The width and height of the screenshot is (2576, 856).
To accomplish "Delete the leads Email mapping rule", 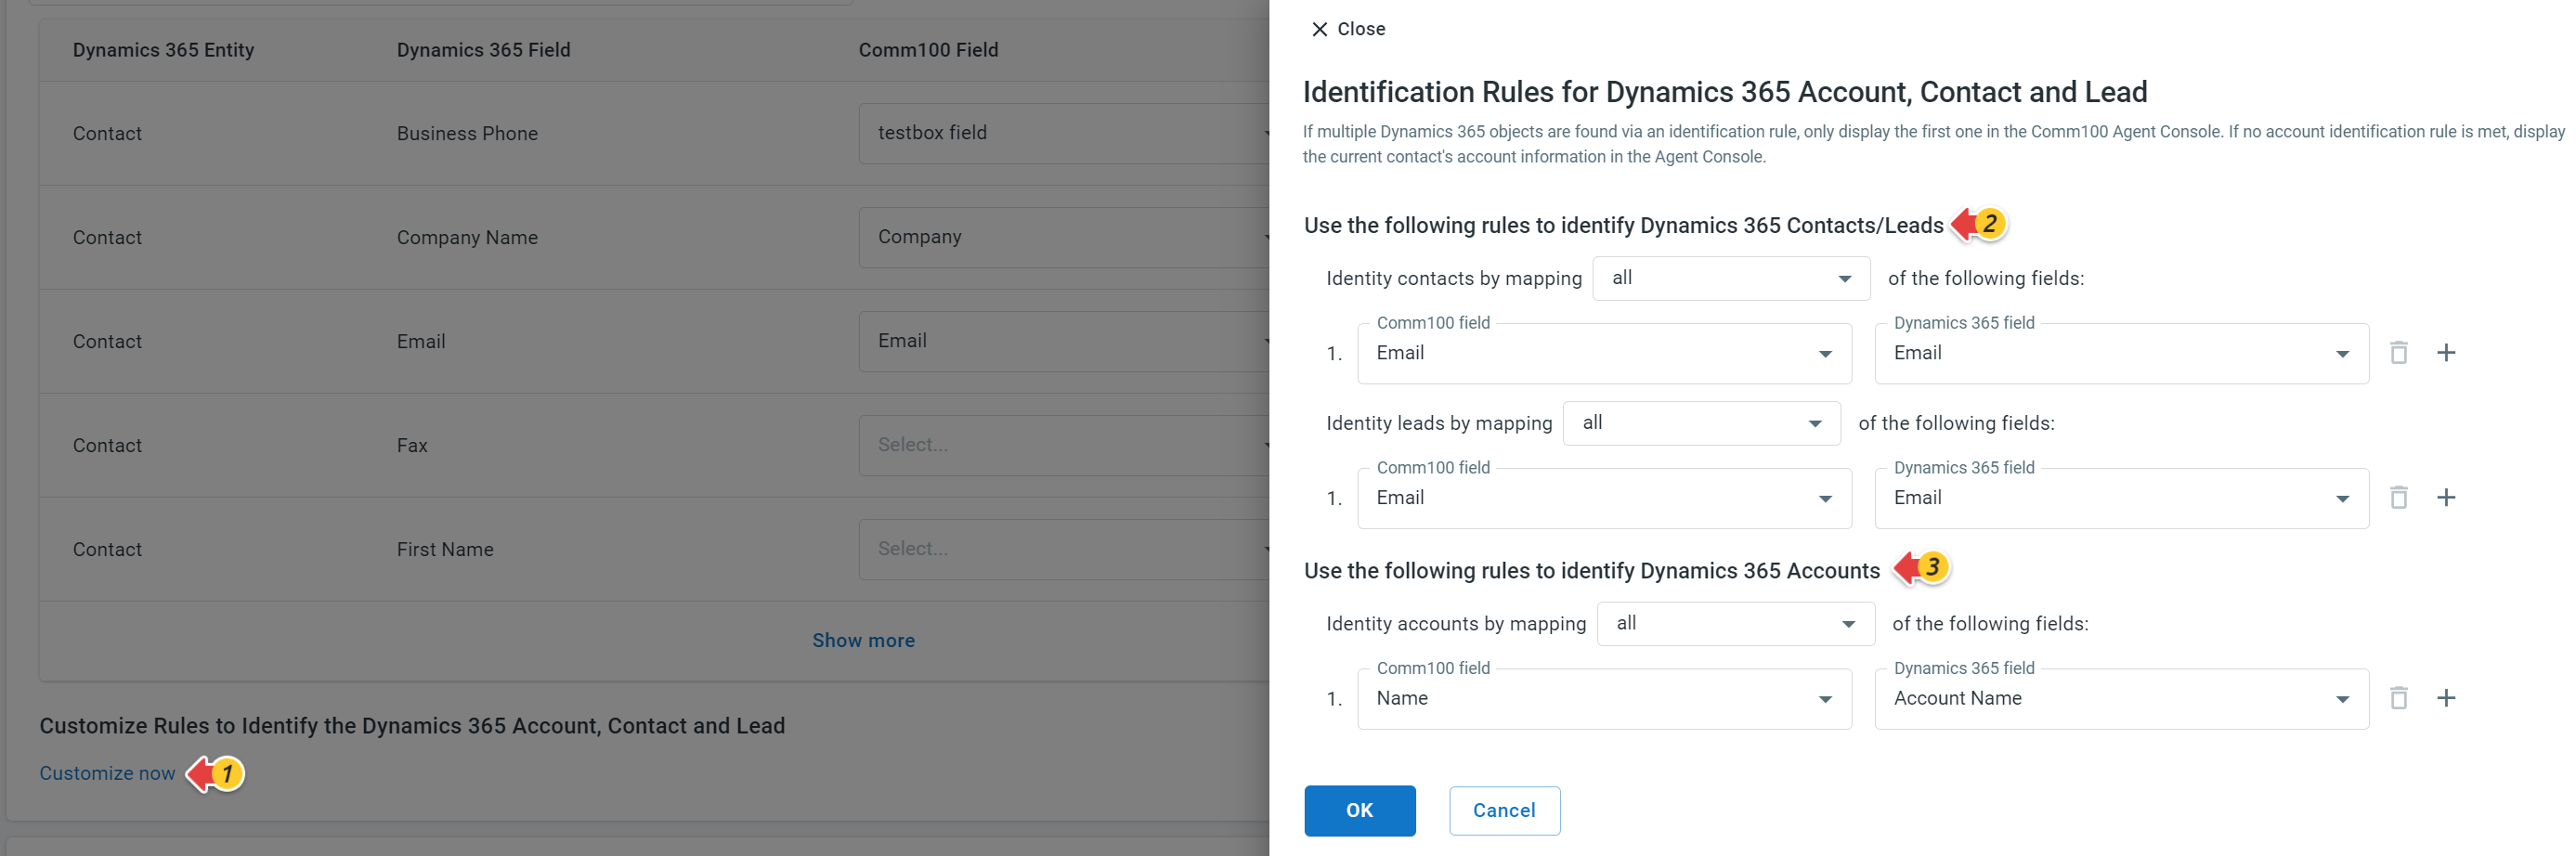I will coord(2398,498).
